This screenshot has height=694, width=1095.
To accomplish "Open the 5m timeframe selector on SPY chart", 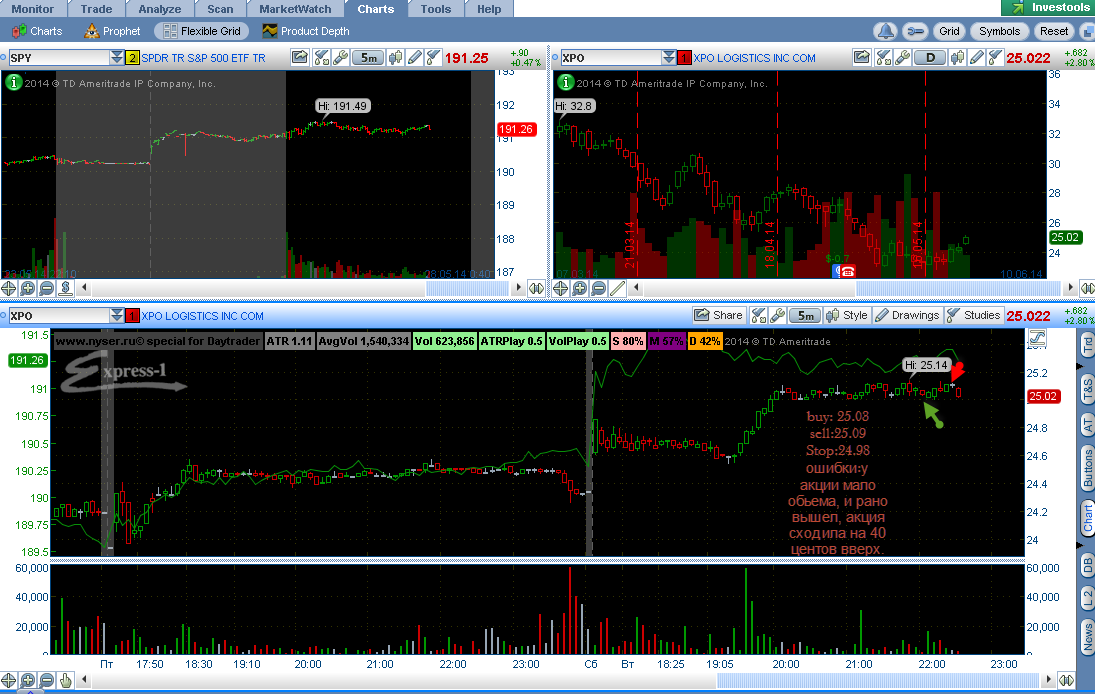I will pyautogui.click(x=369, y=57).
